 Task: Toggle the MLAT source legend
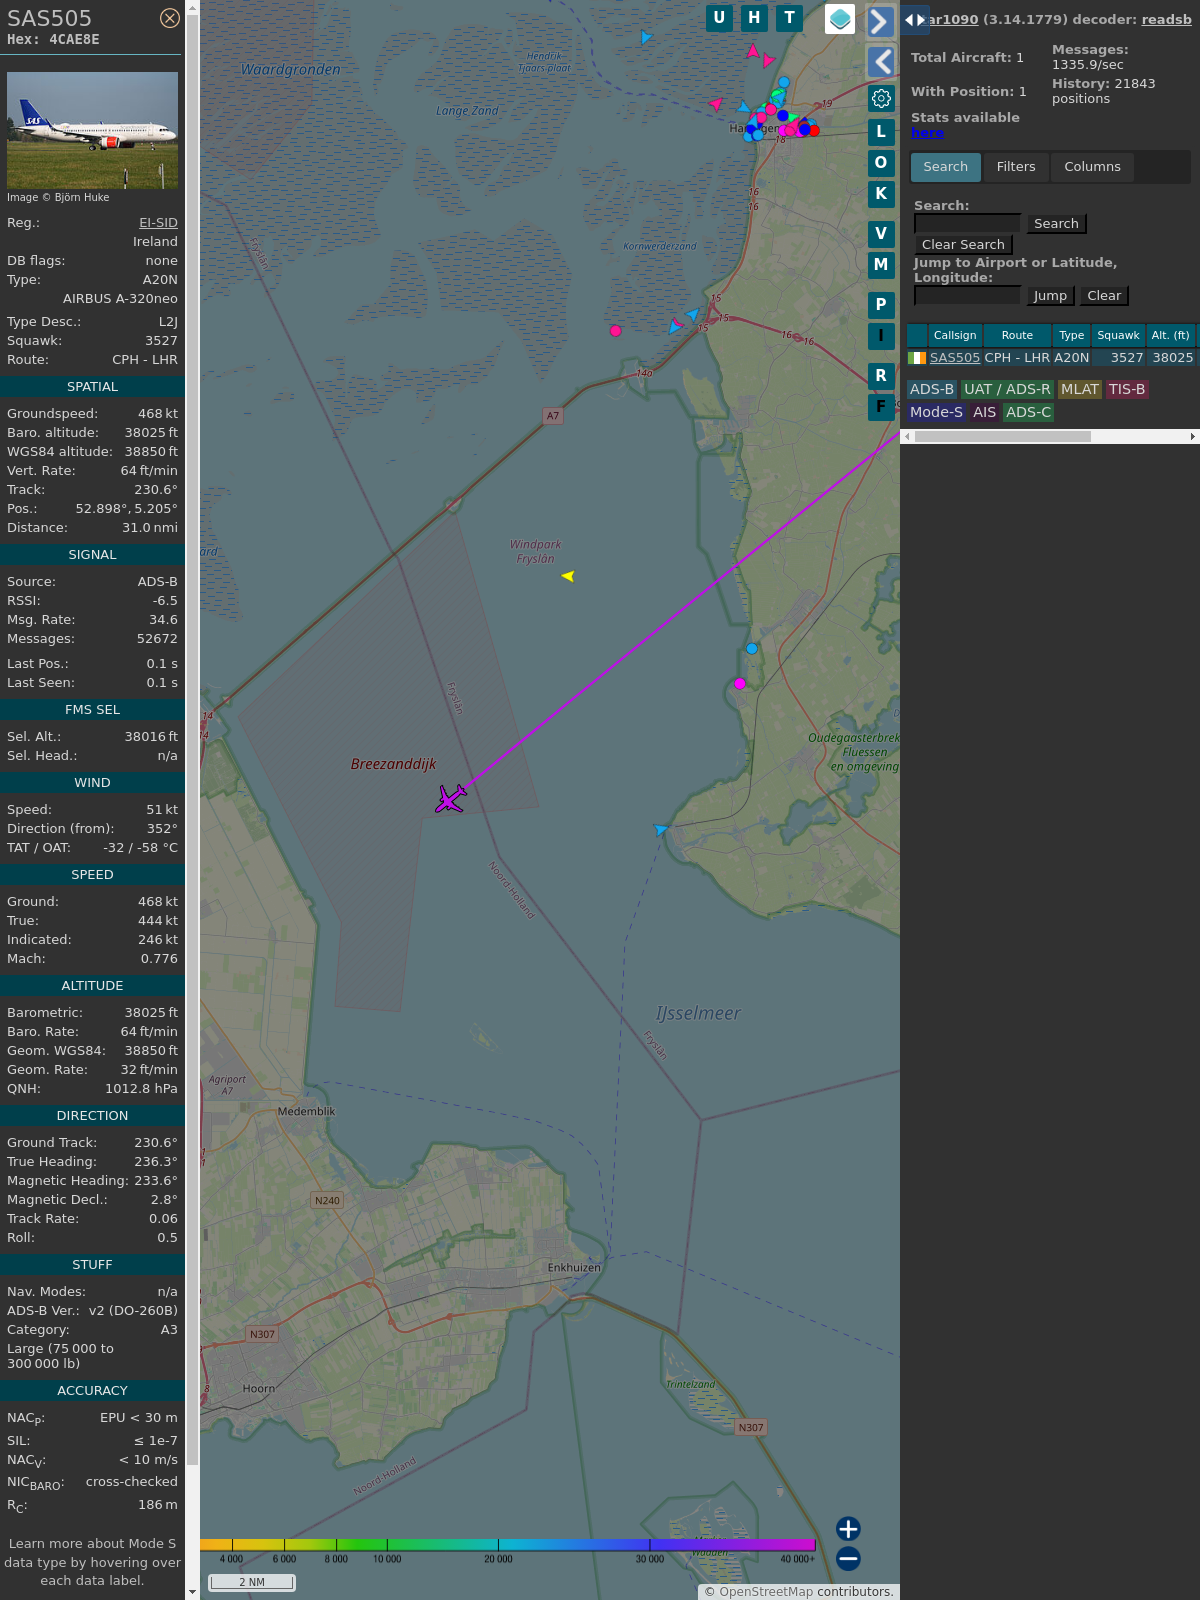(x=1080, y=390)
